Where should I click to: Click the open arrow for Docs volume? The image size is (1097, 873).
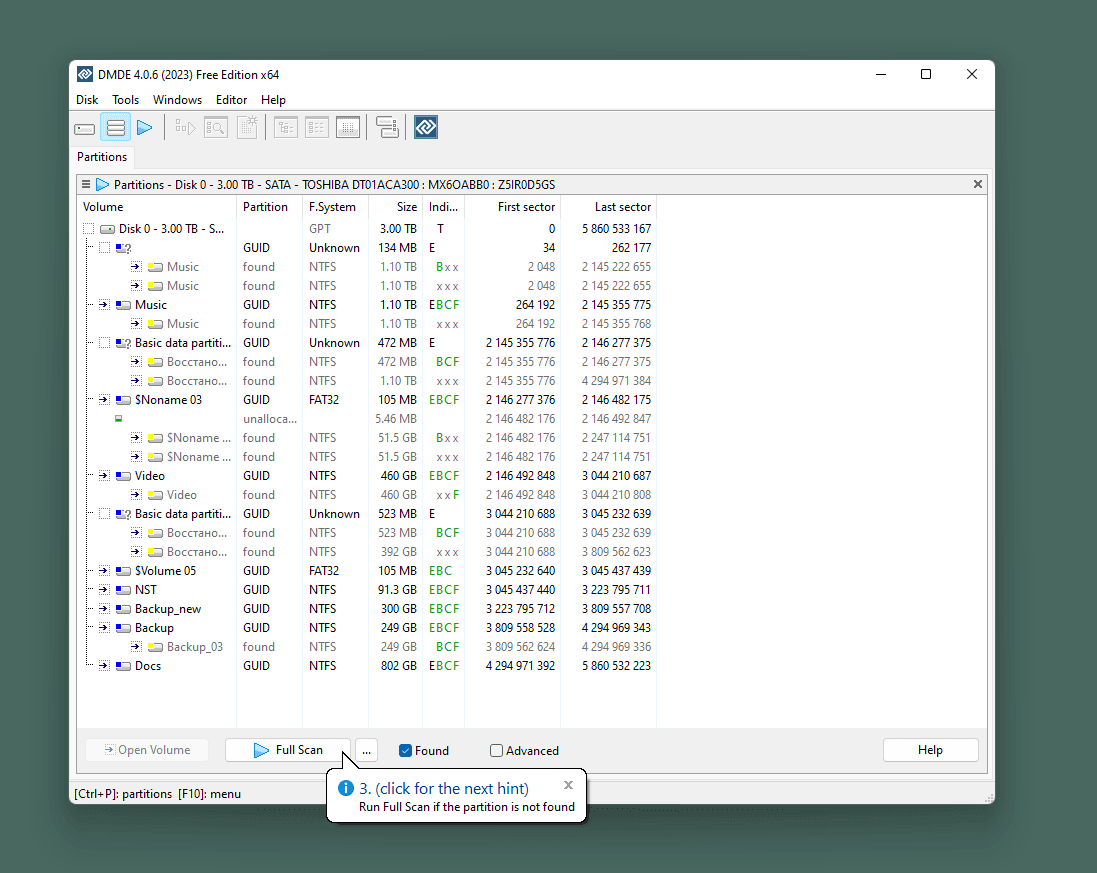(104, 665)
